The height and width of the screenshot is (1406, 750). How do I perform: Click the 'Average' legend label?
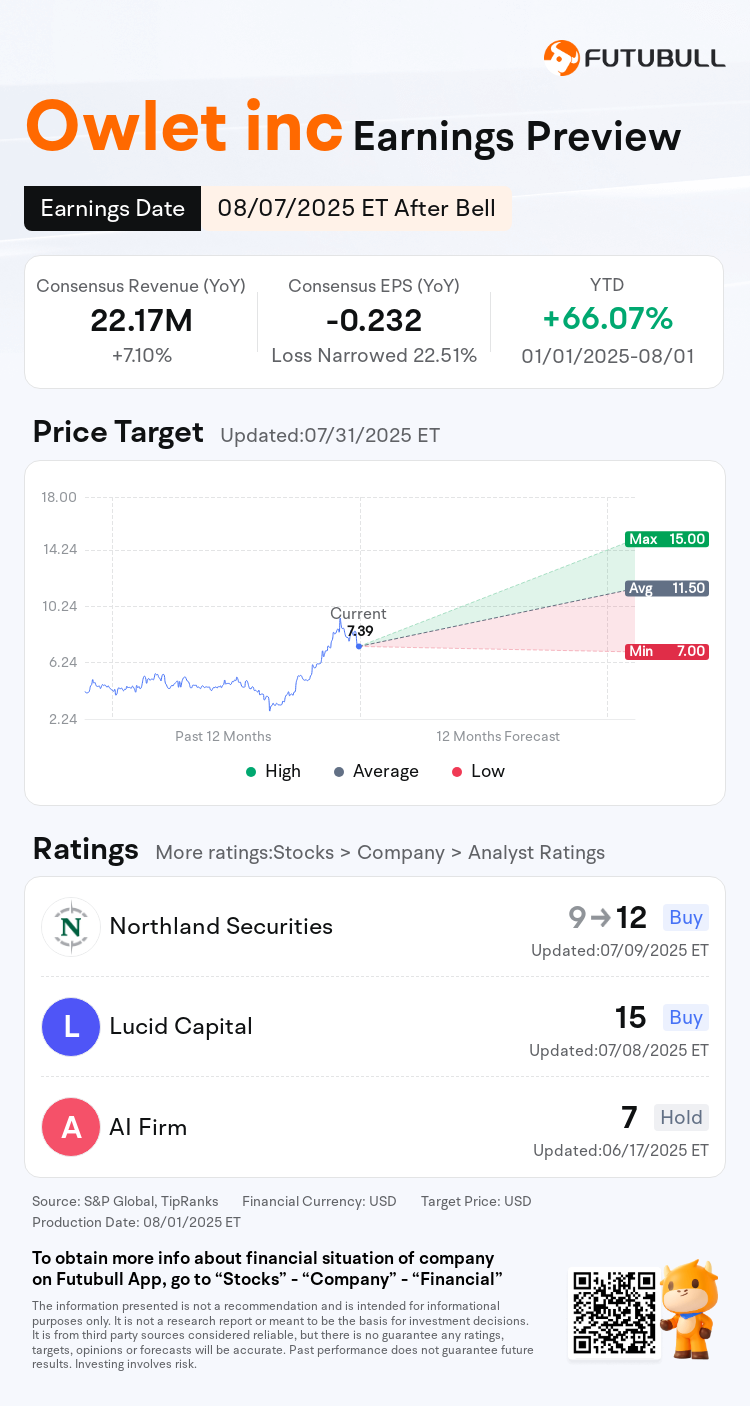385,771
